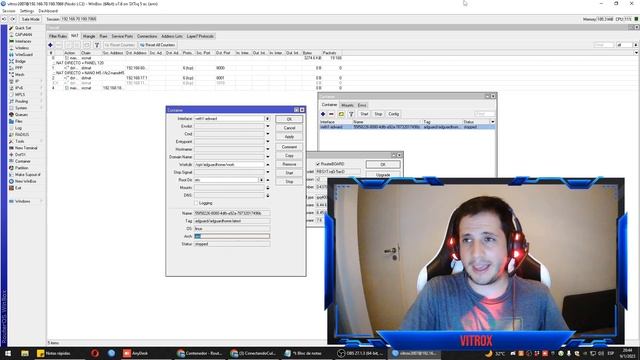Expand the Envlist field arrow
The width and height of the screenshot is (640, 360).
pos(268,126)
